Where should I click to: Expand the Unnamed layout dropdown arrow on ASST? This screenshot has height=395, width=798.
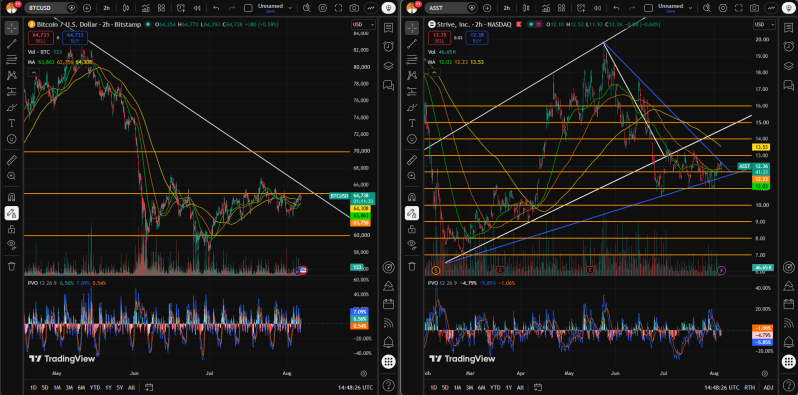[691, 8]
